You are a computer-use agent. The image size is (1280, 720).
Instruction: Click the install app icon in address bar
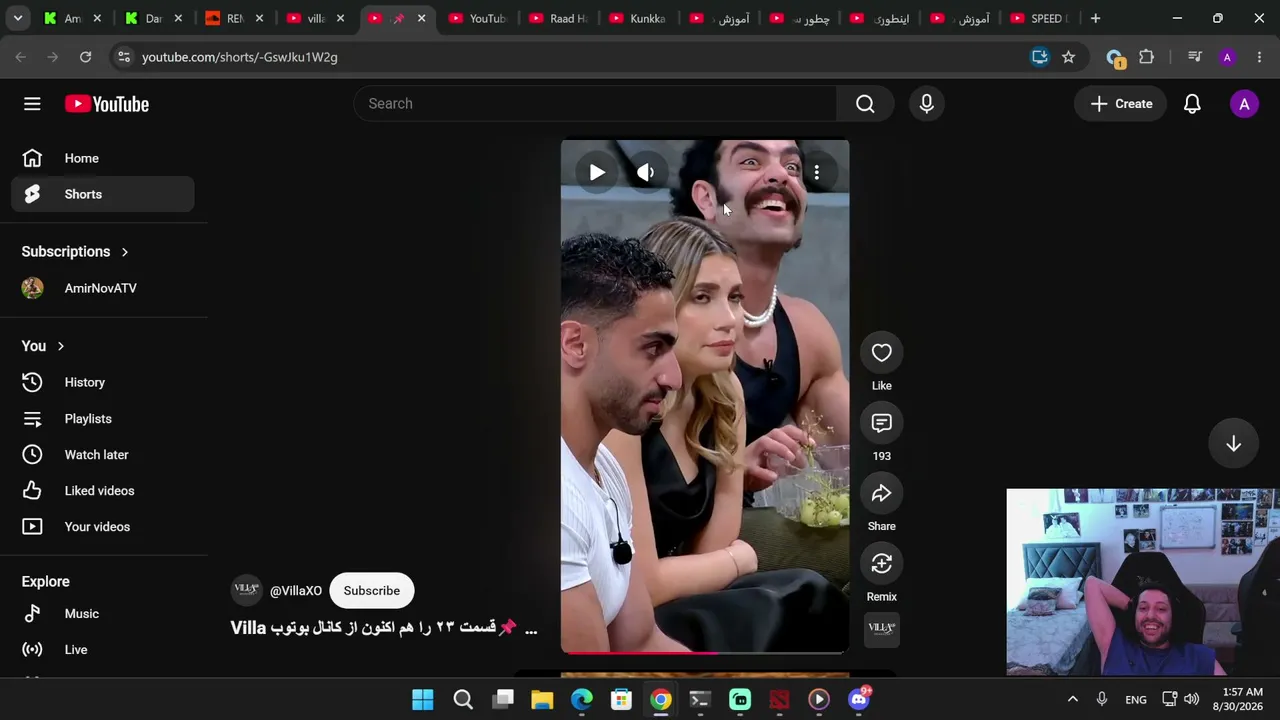[x=1040, y=57]
